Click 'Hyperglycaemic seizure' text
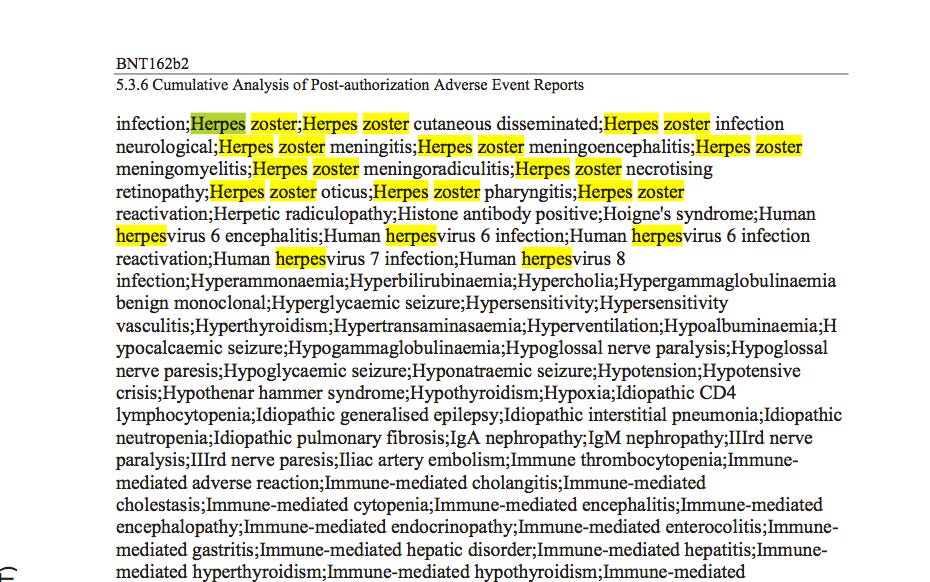 (x=366, y=303)
